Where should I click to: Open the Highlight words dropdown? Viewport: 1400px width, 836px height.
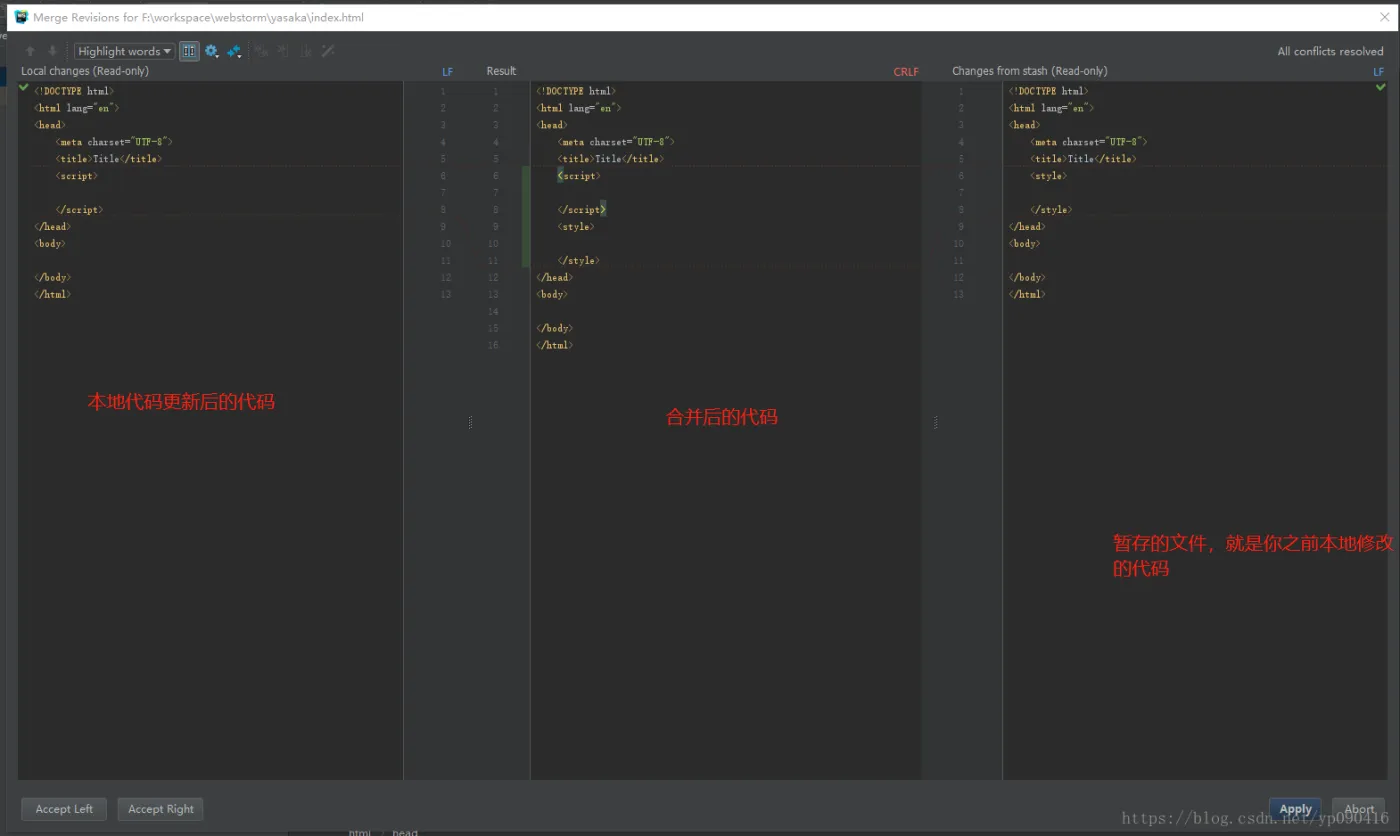coord(124,51)
